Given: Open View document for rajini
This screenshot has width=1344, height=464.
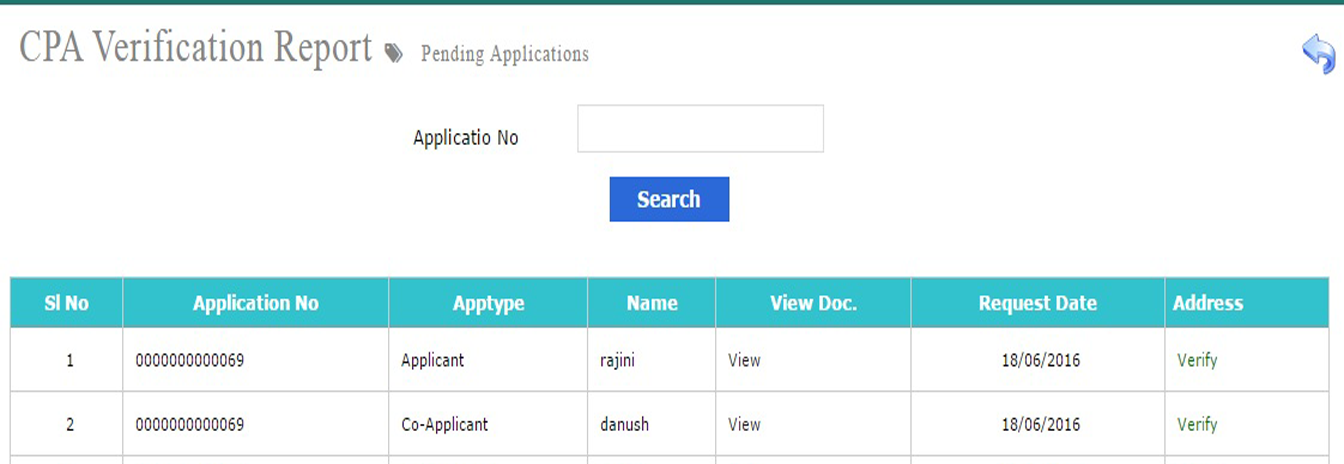Looking at the screenshot, I should (x=744, y=360).
